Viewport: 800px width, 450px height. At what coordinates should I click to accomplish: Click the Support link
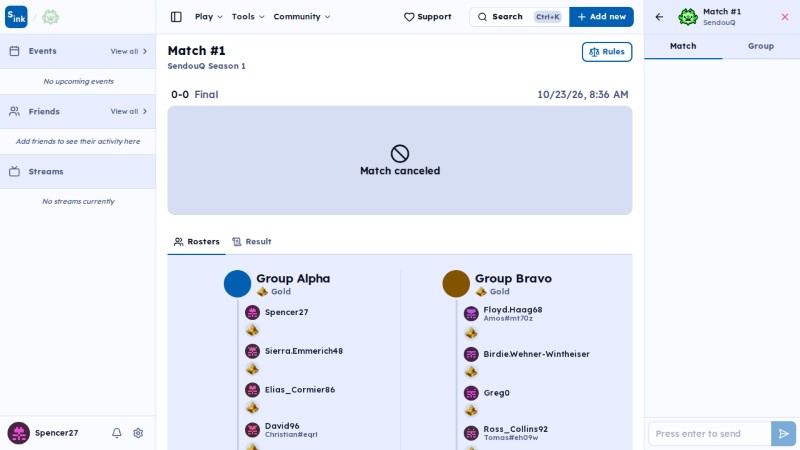tap(428, 17)
